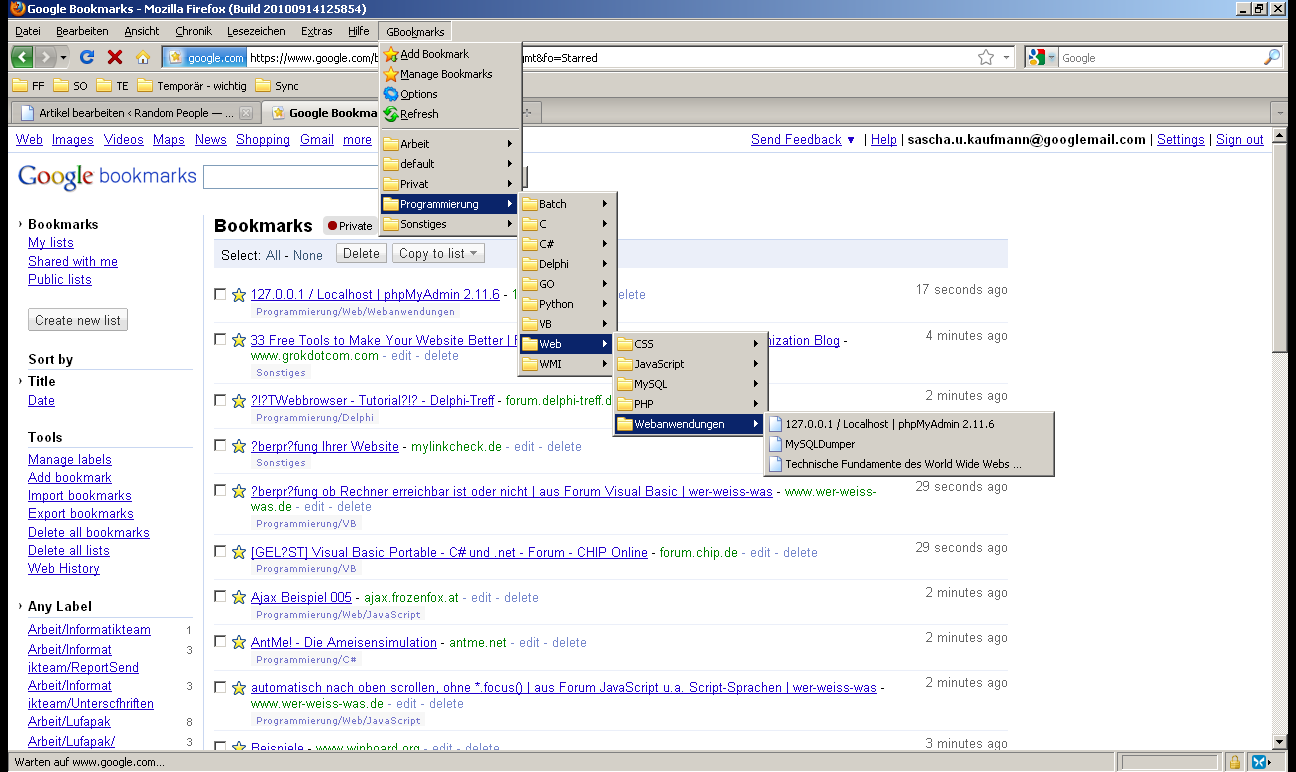
Task: Tick checkbox for 'Rechner erreichbar' bookmark
Action: (x=220, y=491)
